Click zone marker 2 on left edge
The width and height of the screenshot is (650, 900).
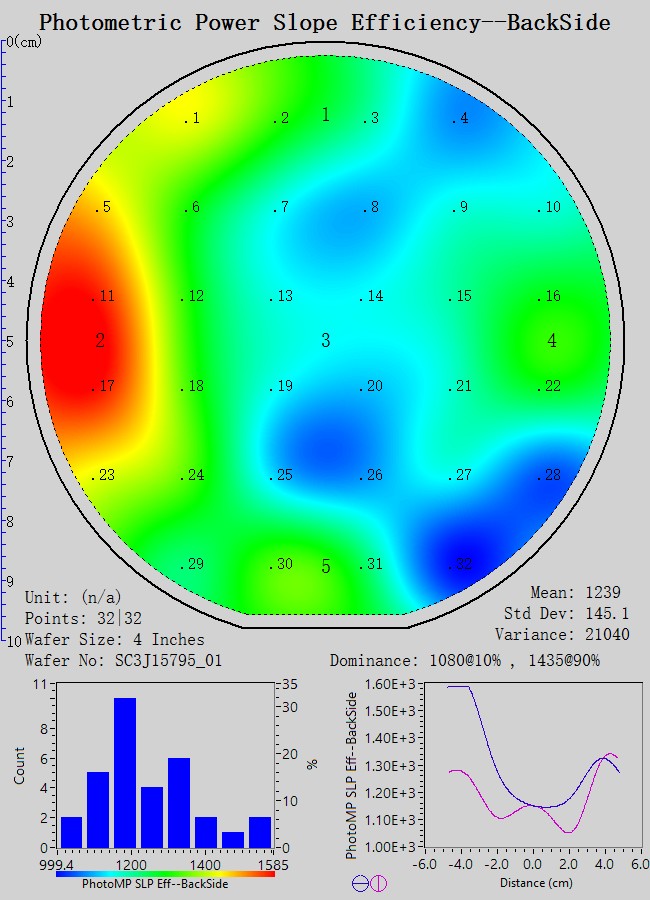click(100, 341)
